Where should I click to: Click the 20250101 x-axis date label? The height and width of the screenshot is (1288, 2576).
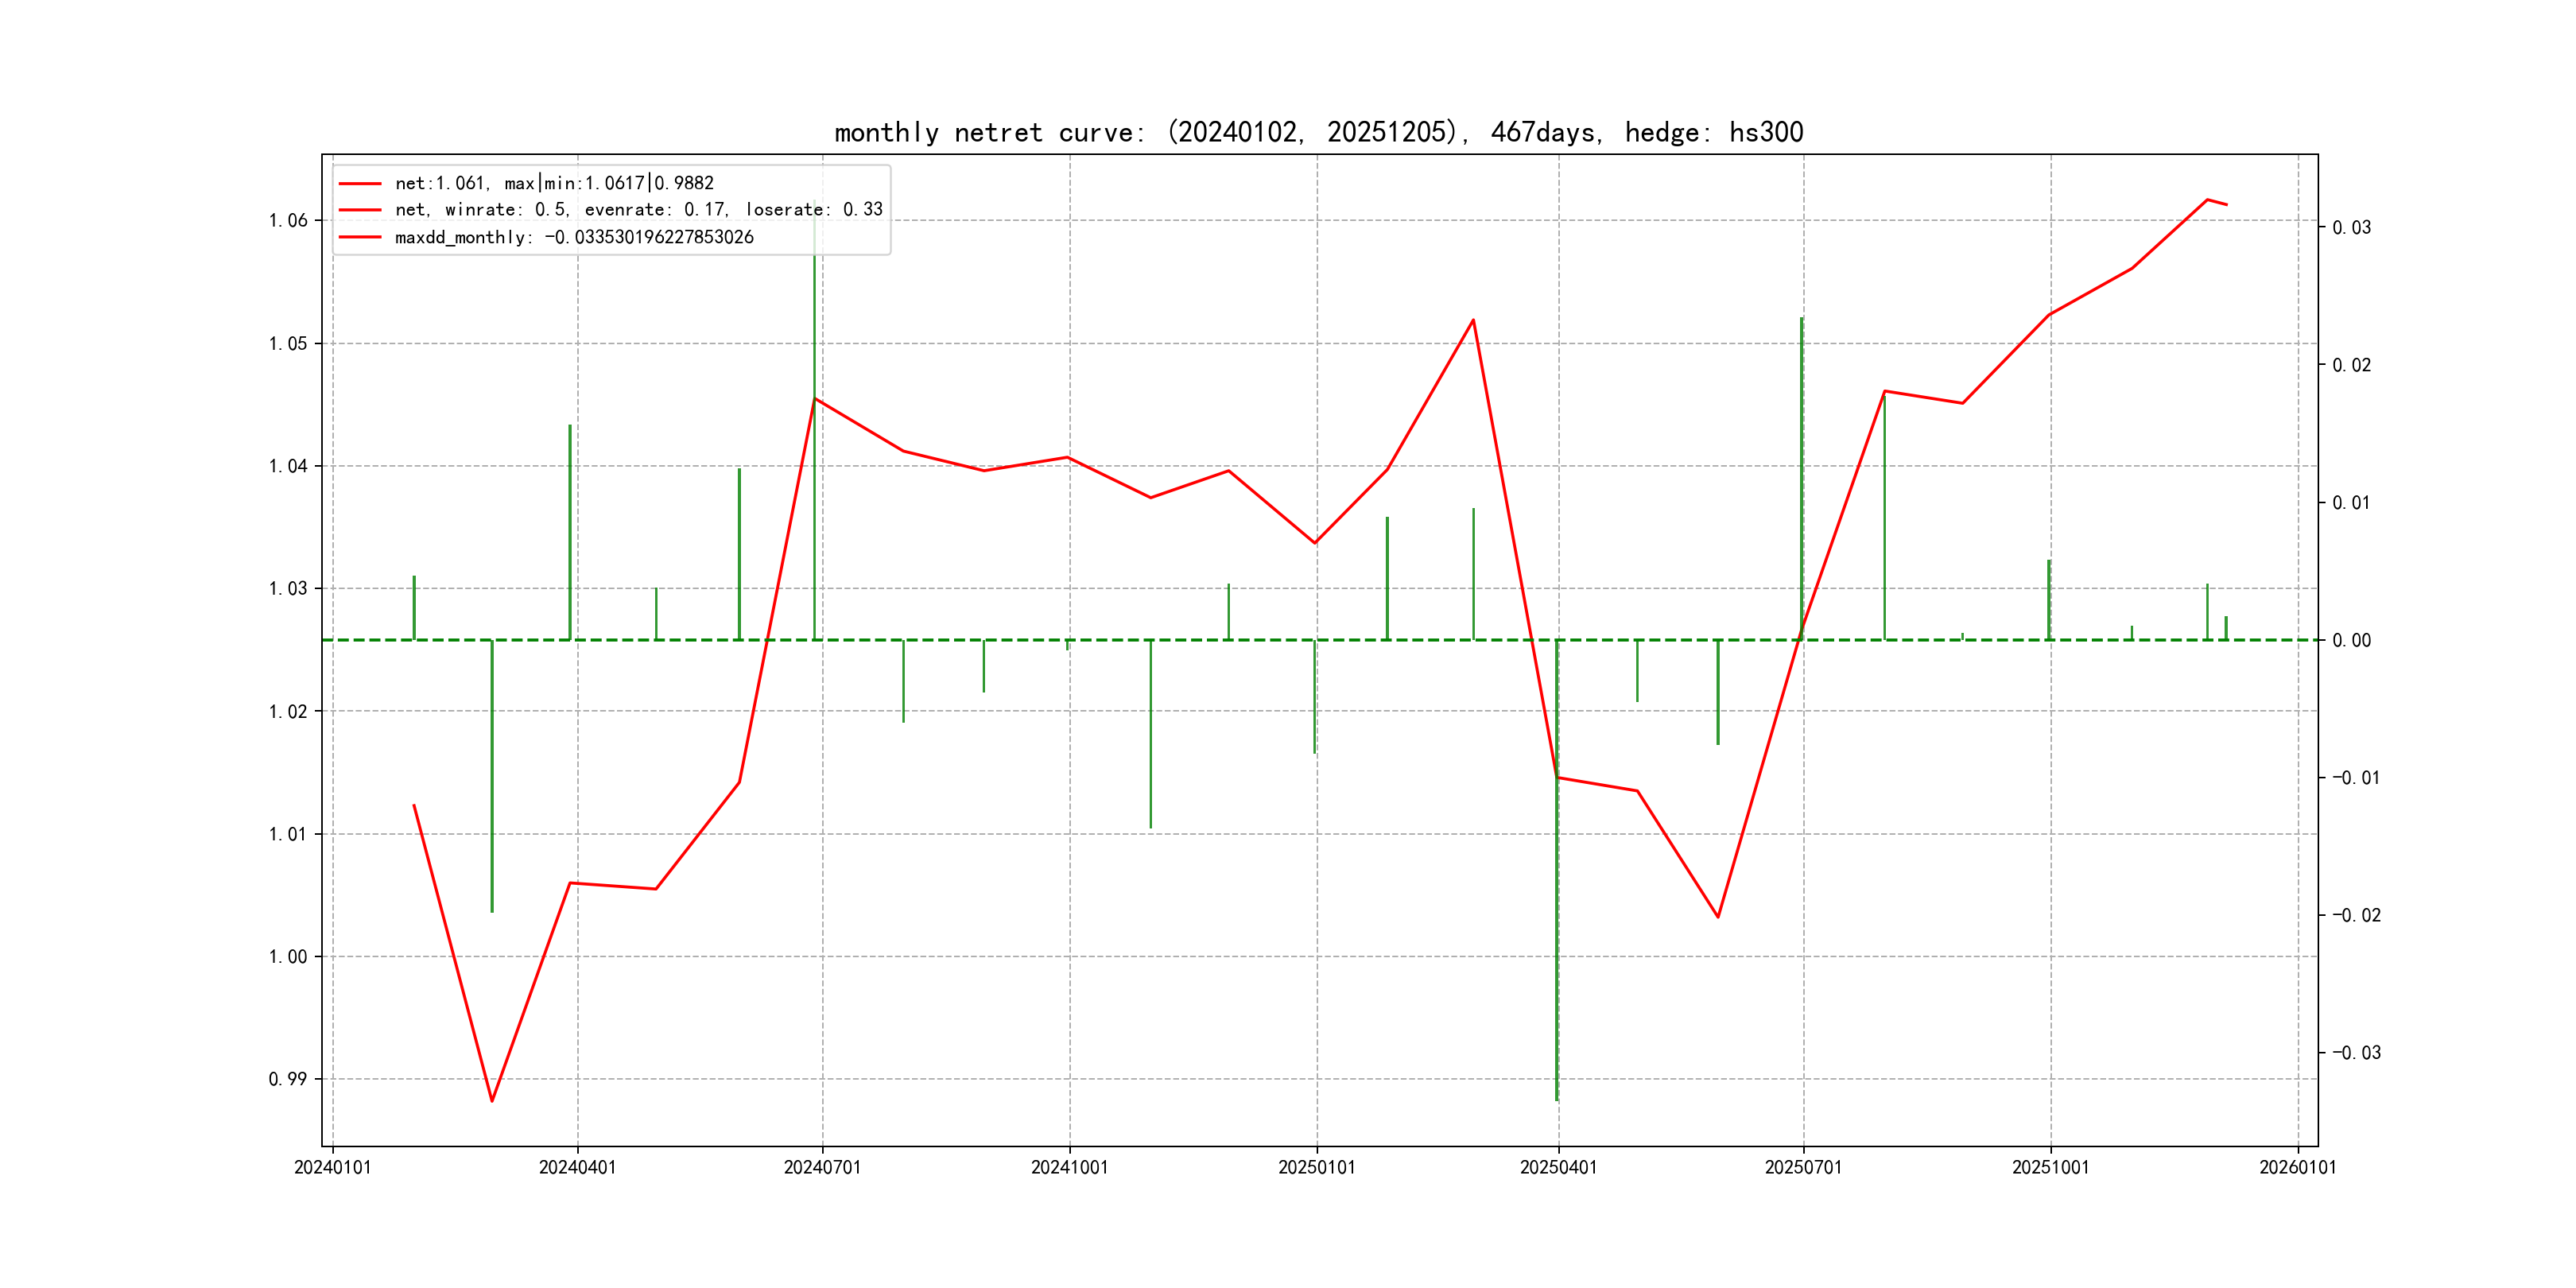(x=1316, y=1168)
